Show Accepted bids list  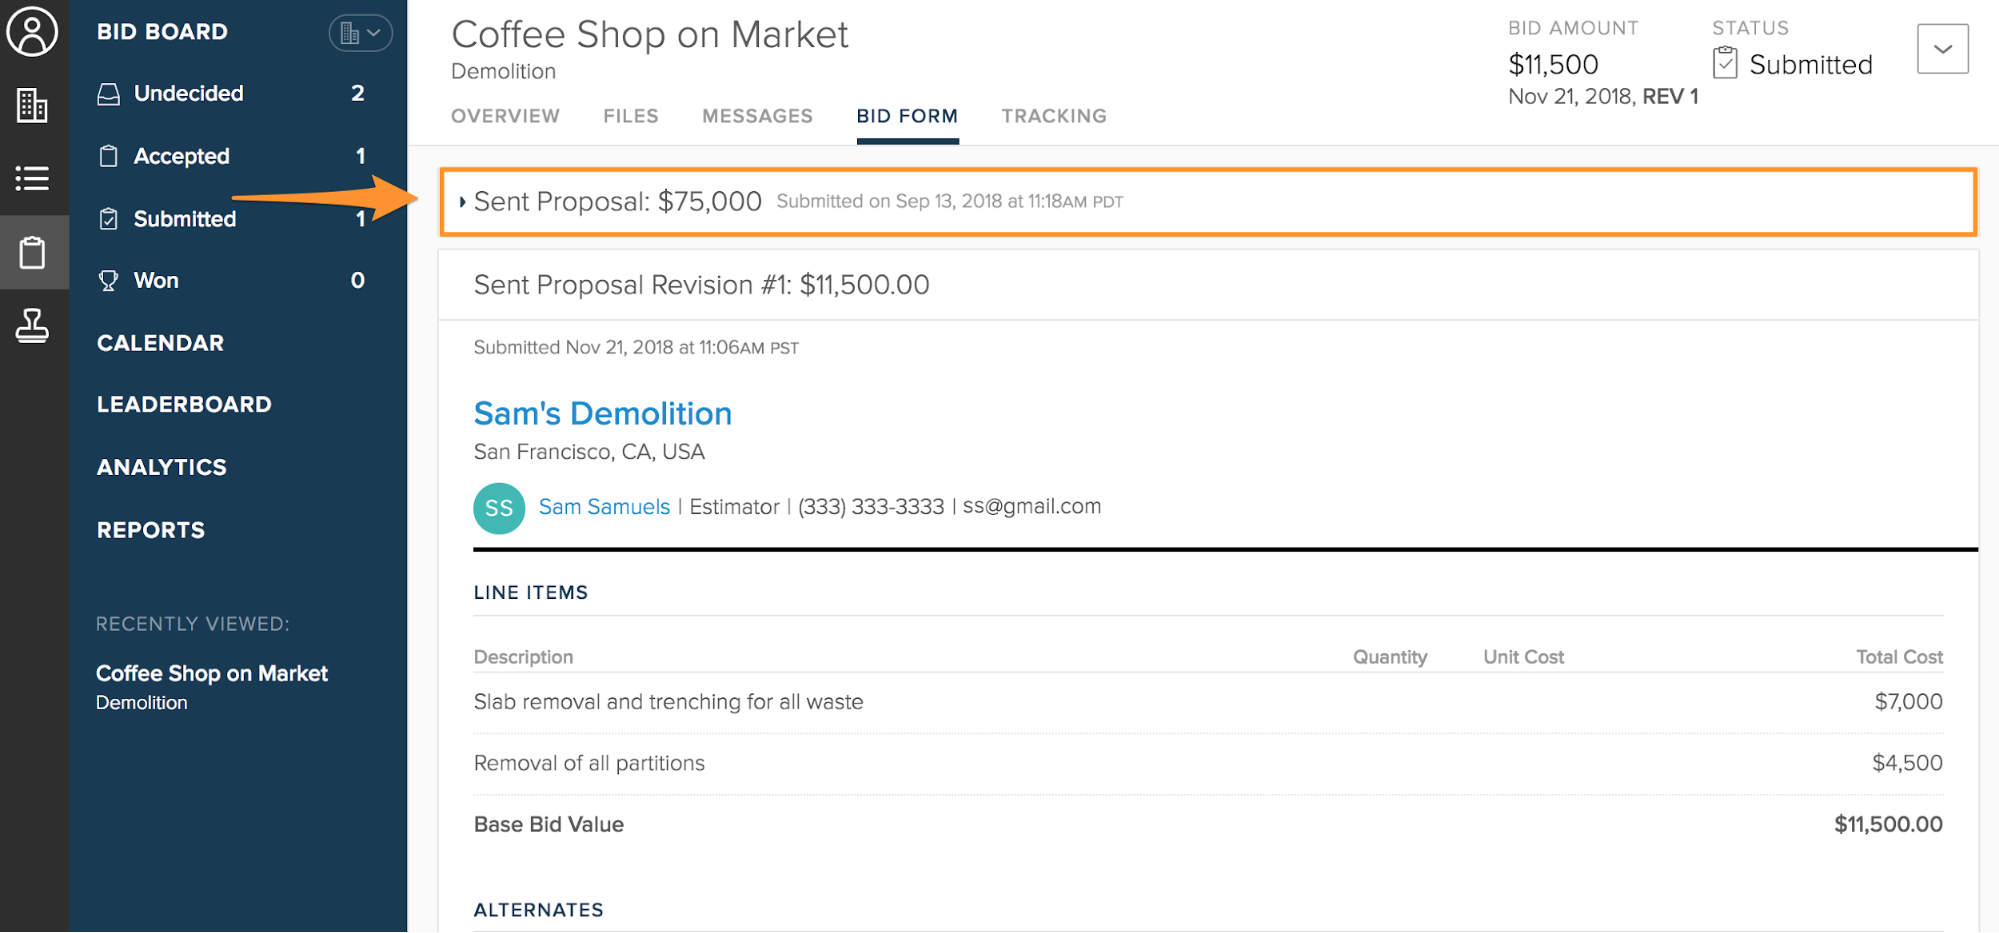click(x=181, y=157)
